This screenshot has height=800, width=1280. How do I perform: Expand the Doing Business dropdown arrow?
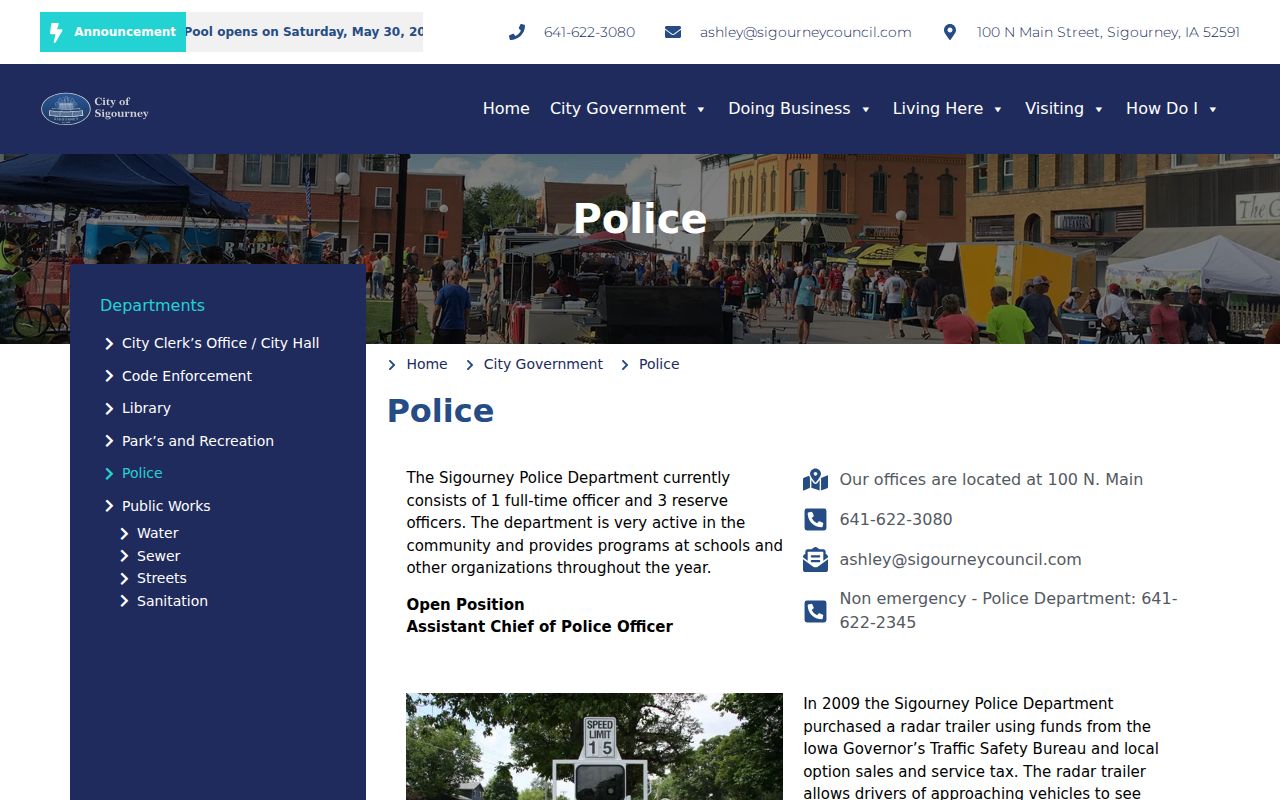point(866,109)
